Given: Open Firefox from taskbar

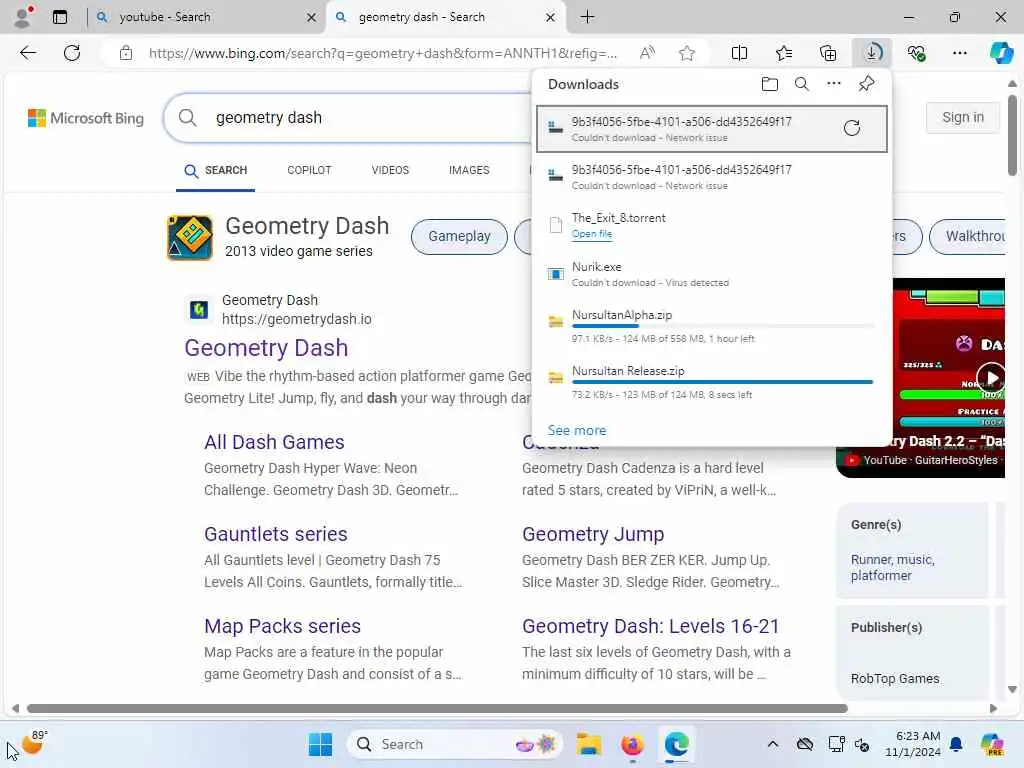Looking at the screenshot, I should coord(632,744).
